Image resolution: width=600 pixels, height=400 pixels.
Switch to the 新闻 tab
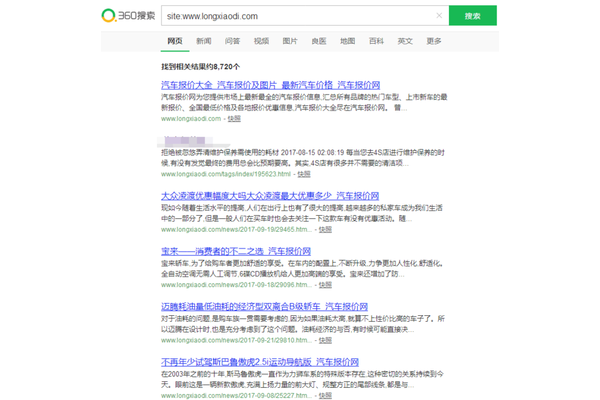(x=204, y=41)
